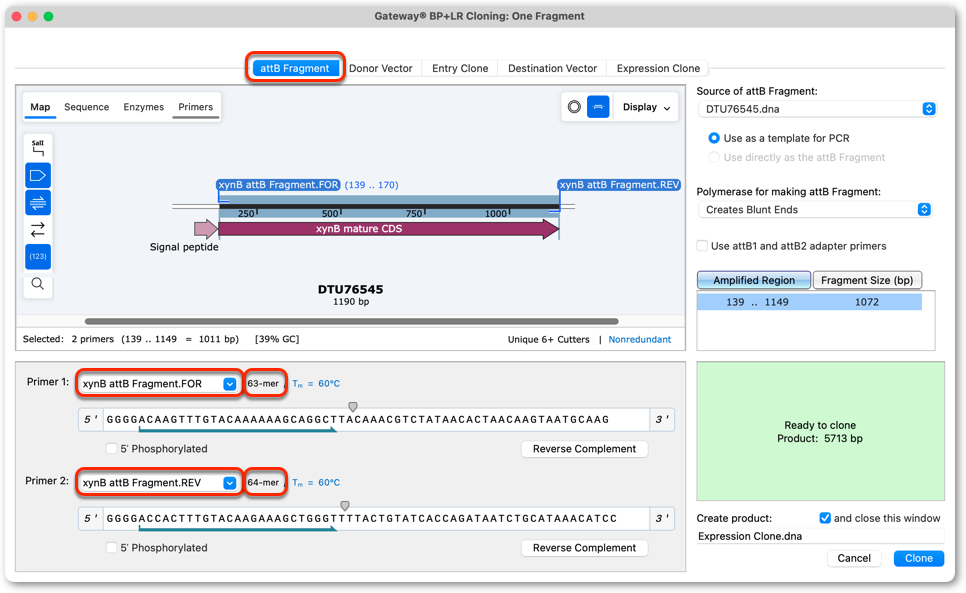
Task: Switch to circular map view icon
Action: point(574,107)
